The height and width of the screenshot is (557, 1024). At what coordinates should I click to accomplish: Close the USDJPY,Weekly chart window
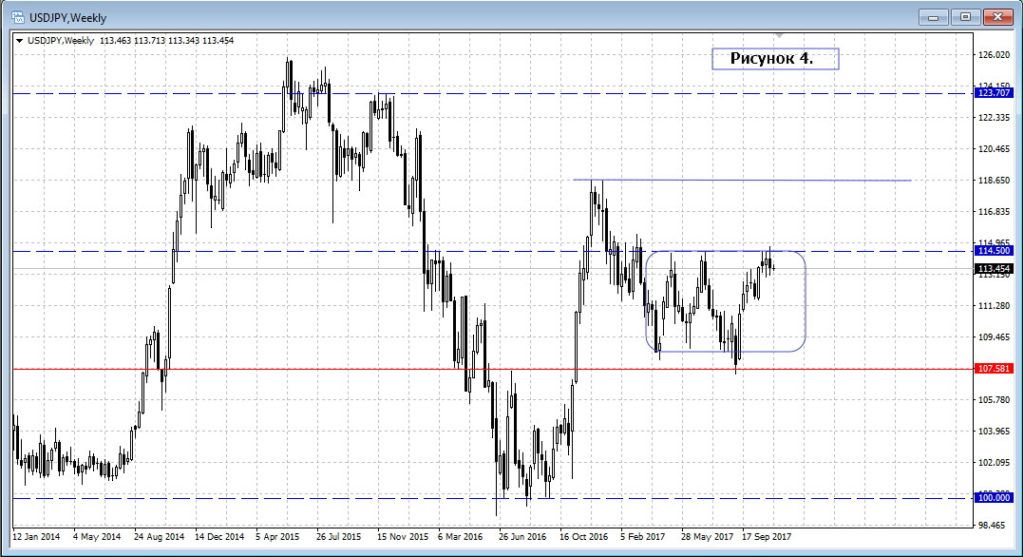[997, 16]
